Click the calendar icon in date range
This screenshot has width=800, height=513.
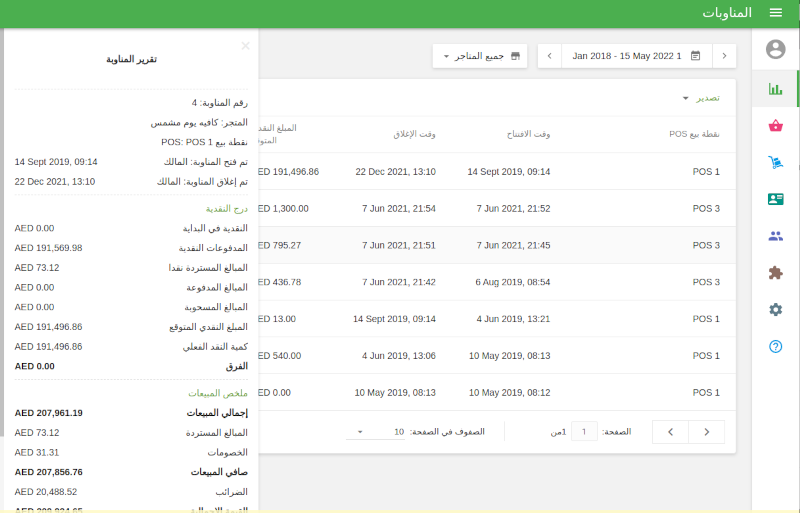(x=695, y=56)
